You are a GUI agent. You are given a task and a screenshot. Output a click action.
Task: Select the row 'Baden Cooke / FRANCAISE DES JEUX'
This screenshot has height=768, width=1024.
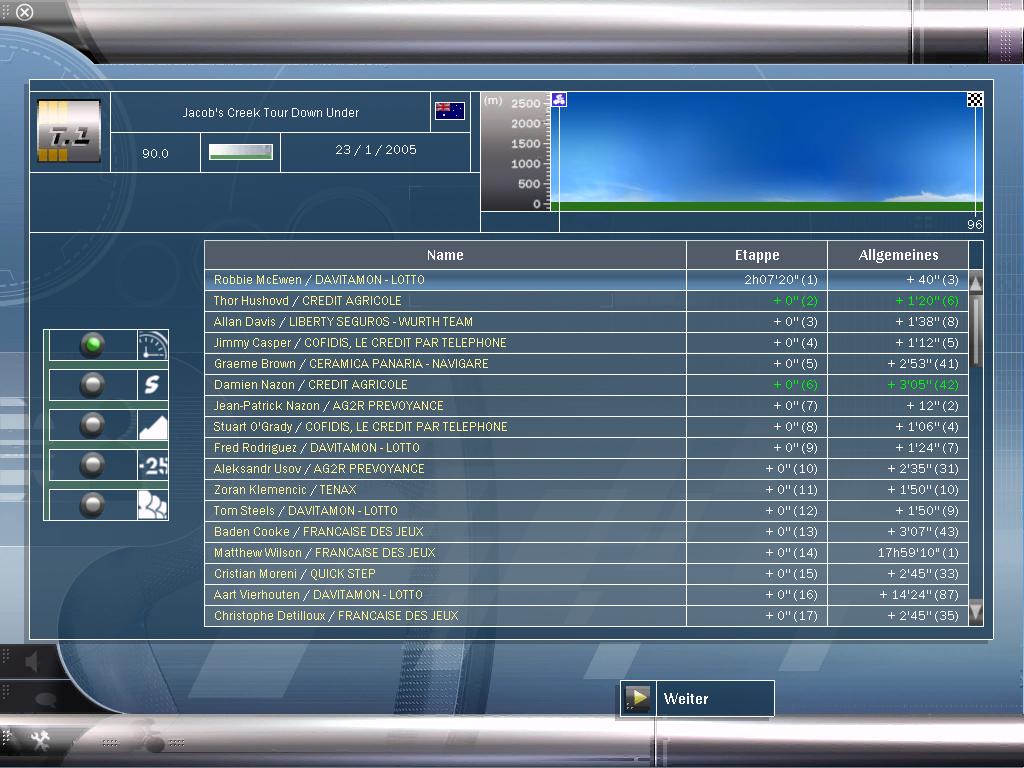(586, 532)
